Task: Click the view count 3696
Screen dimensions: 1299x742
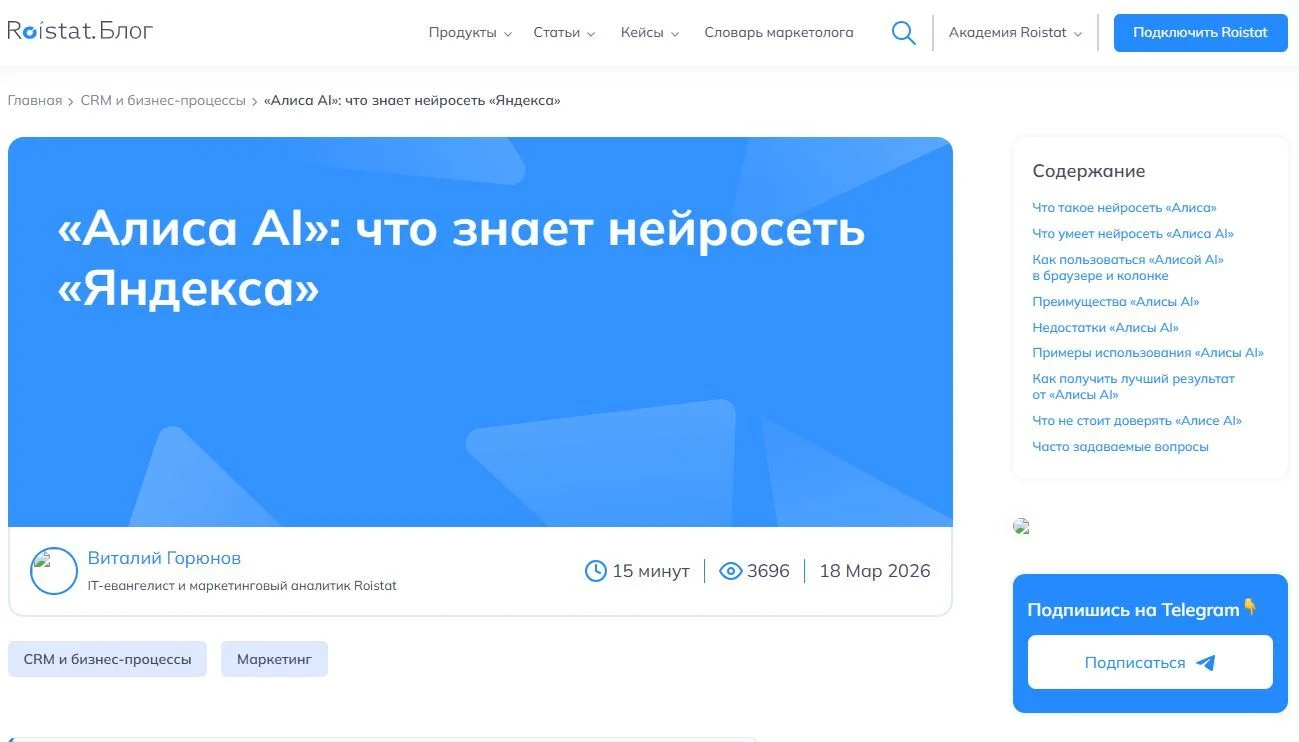Action: (768, 571)
